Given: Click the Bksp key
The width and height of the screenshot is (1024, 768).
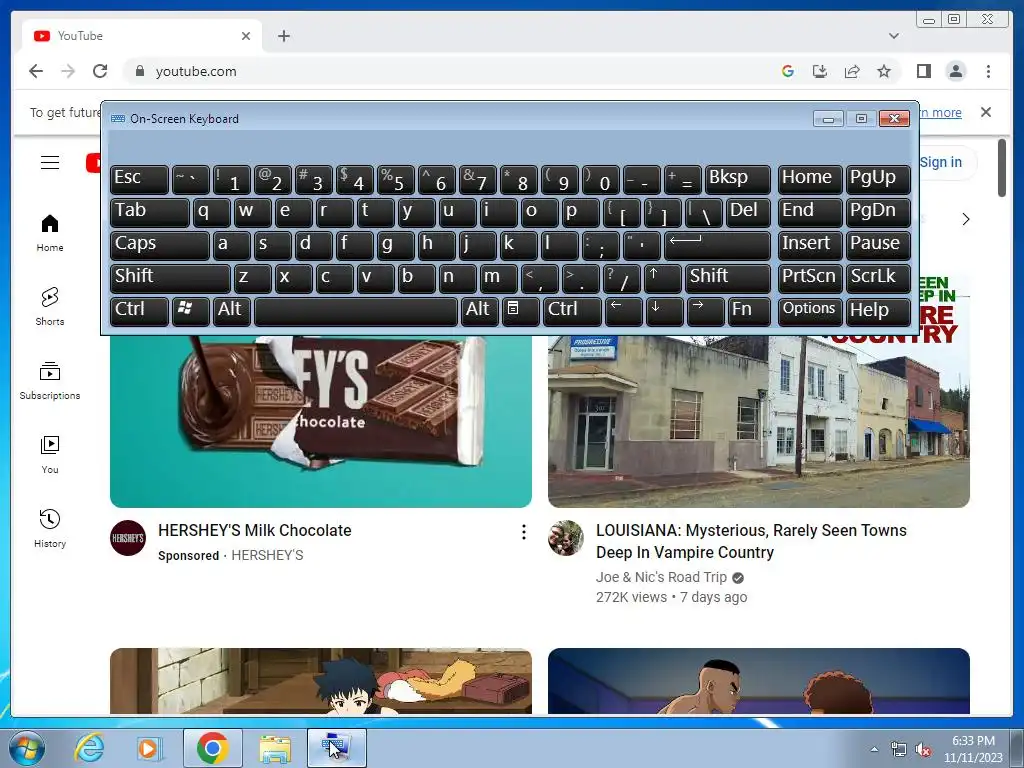Looking at the screenshot, I should click(738, 180).
